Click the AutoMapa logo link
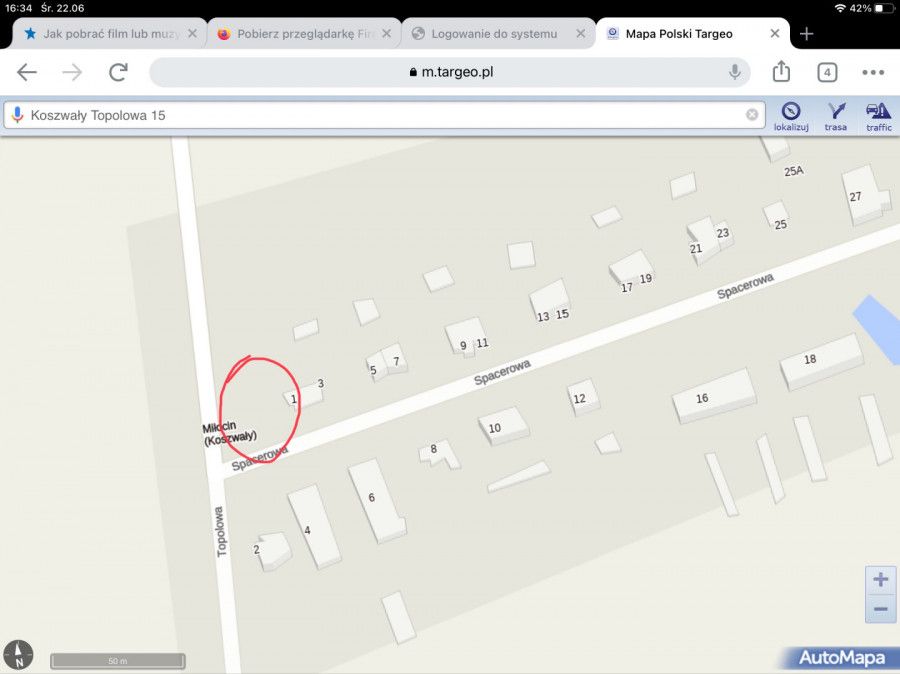The image size is (900, 674). point(842,657)
